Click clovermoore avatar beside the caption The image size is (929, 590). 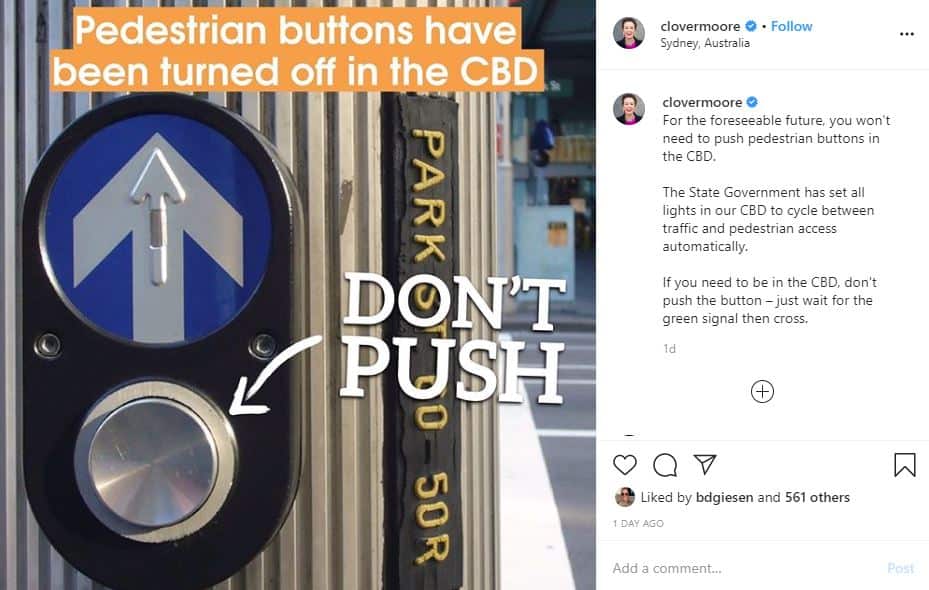(x=629, y=109)
